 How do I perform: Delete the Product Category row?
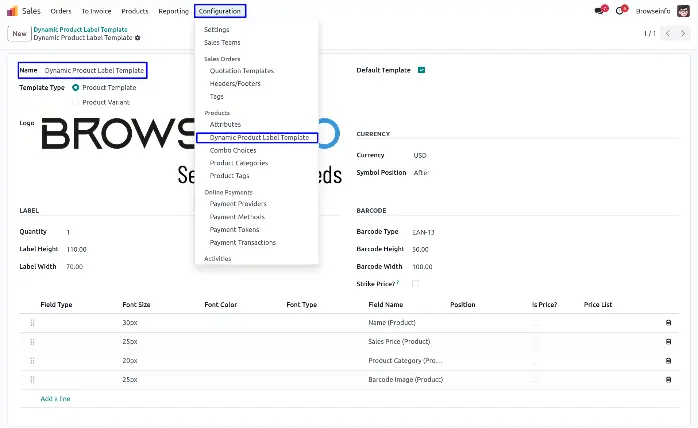(668, 361)
